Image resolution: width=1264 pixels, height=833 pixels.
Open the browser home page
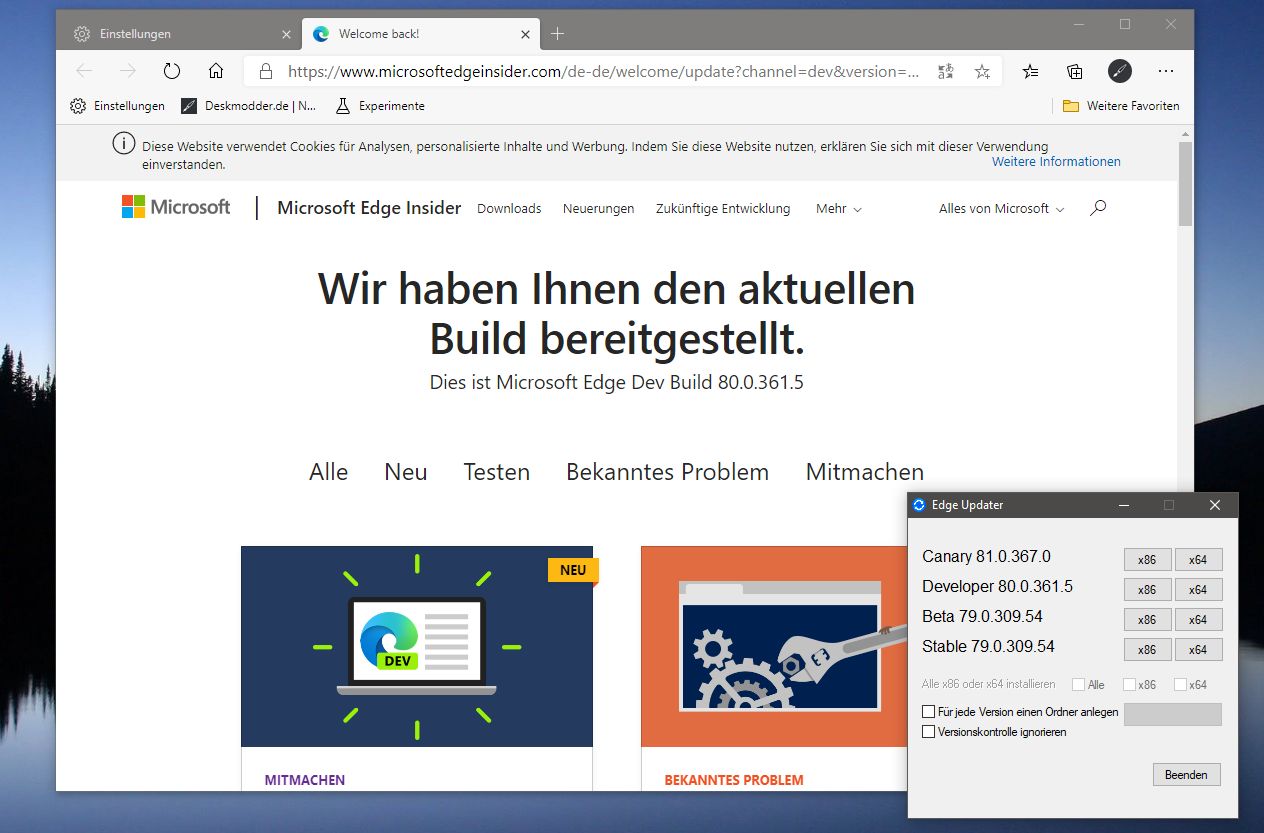216,71
